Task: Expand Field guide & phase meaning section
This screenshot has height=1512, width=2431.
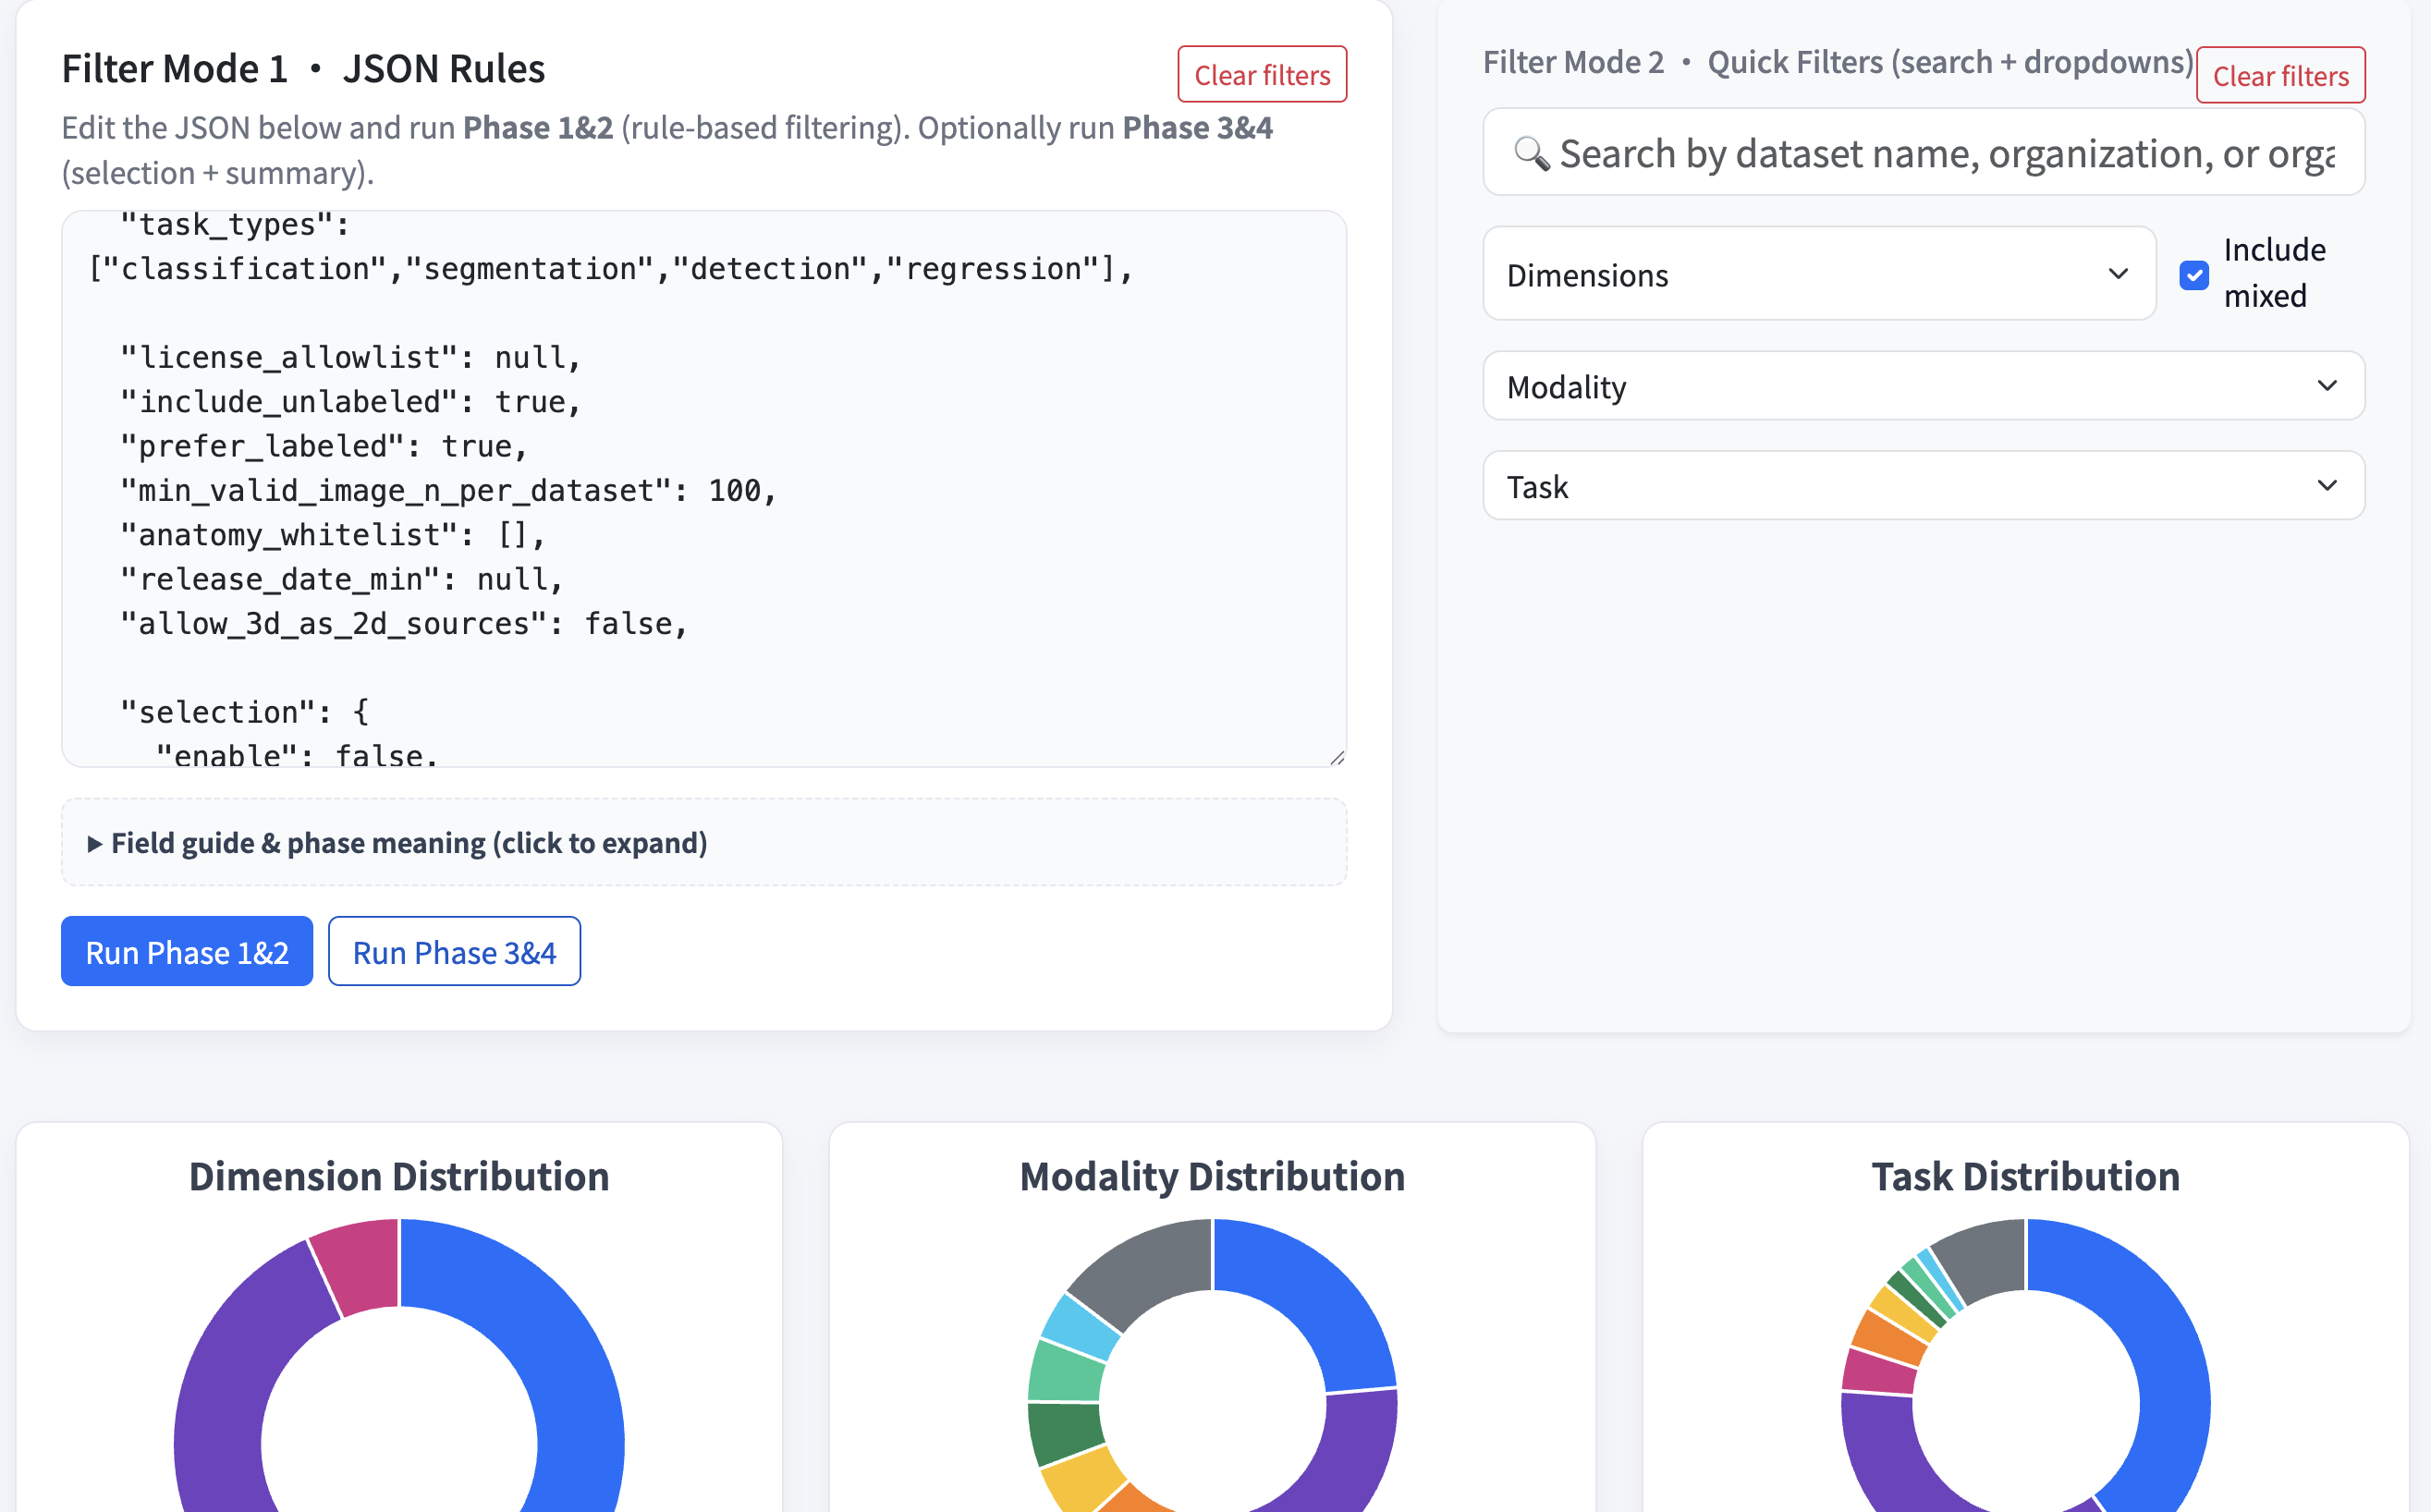Action: (409, 844)
